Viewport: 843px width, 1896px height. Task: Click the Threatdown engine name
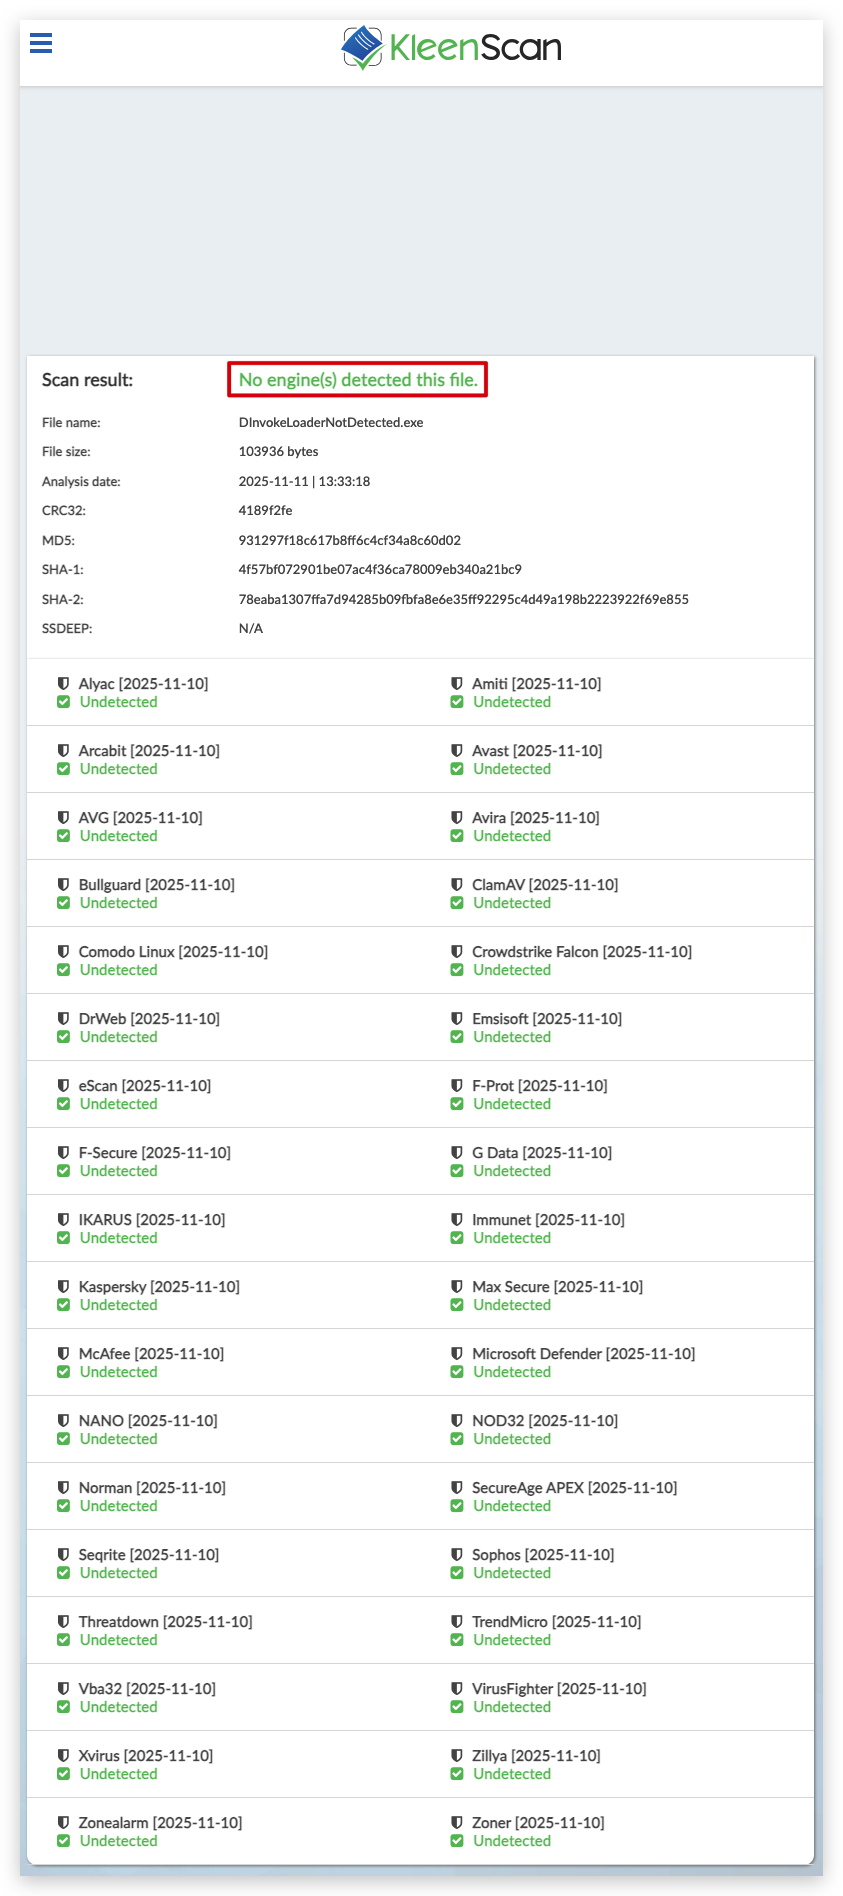point(166,1622)
